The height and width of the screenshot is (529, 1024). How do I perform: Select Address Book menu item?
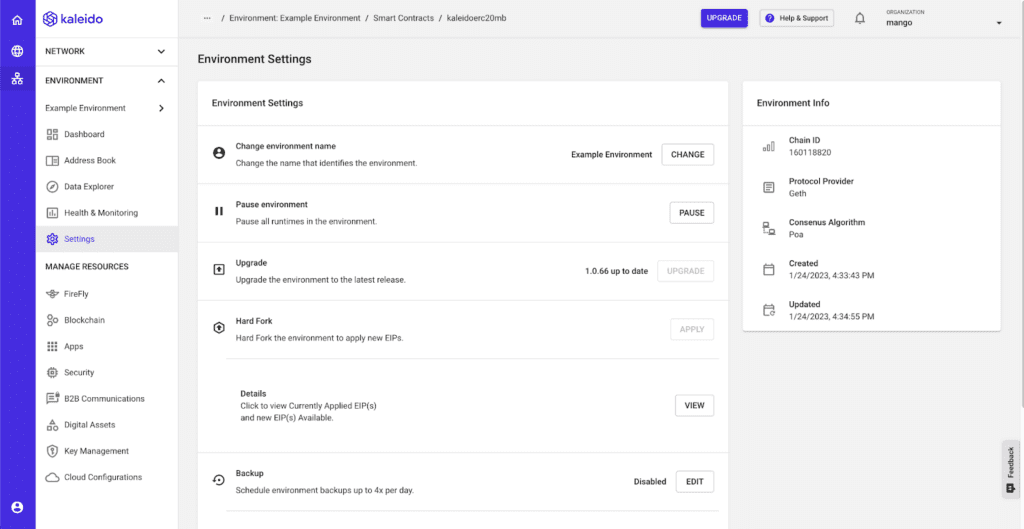(90, 160)
